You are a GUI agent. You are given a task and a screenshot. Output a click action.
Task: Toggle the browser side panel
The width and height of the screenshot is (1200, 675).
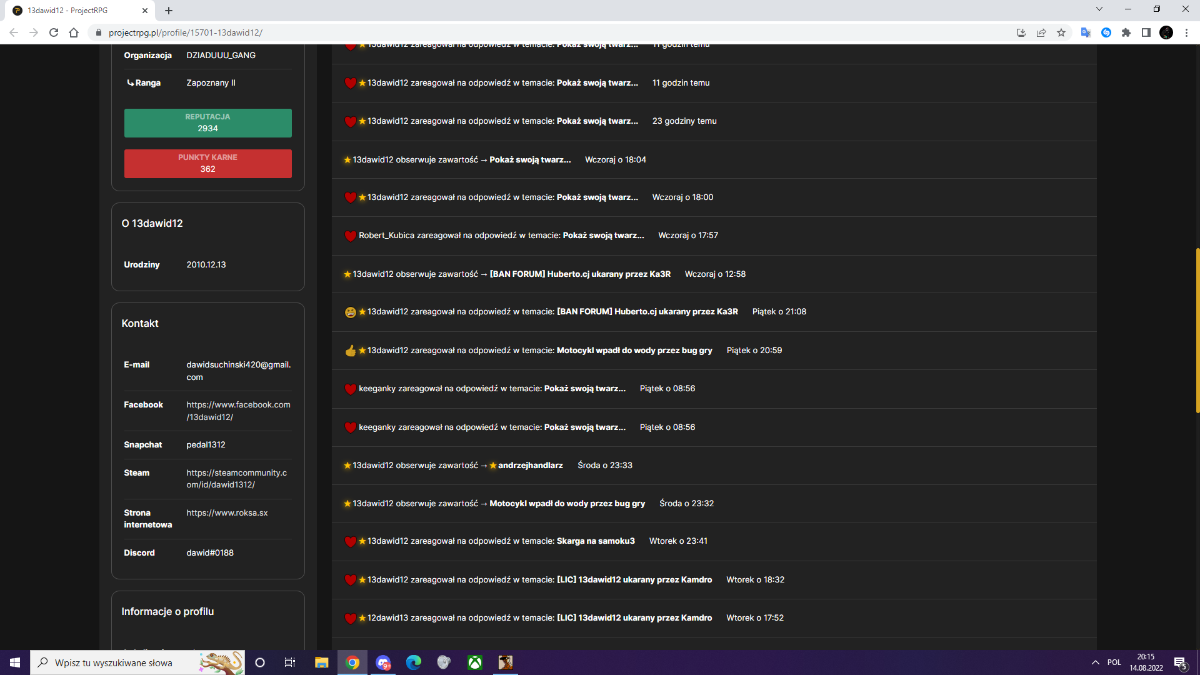pyautogui.click(x=1146, y=32)
